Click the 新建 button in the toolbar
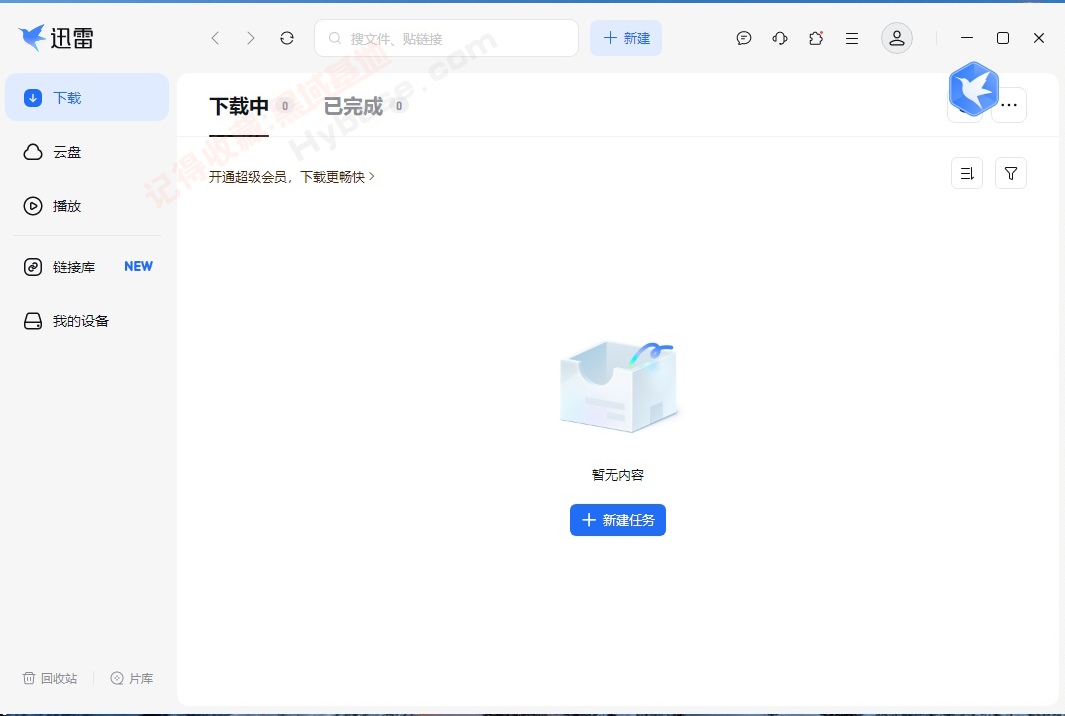The image size is (1065, 716). point(626,38)
